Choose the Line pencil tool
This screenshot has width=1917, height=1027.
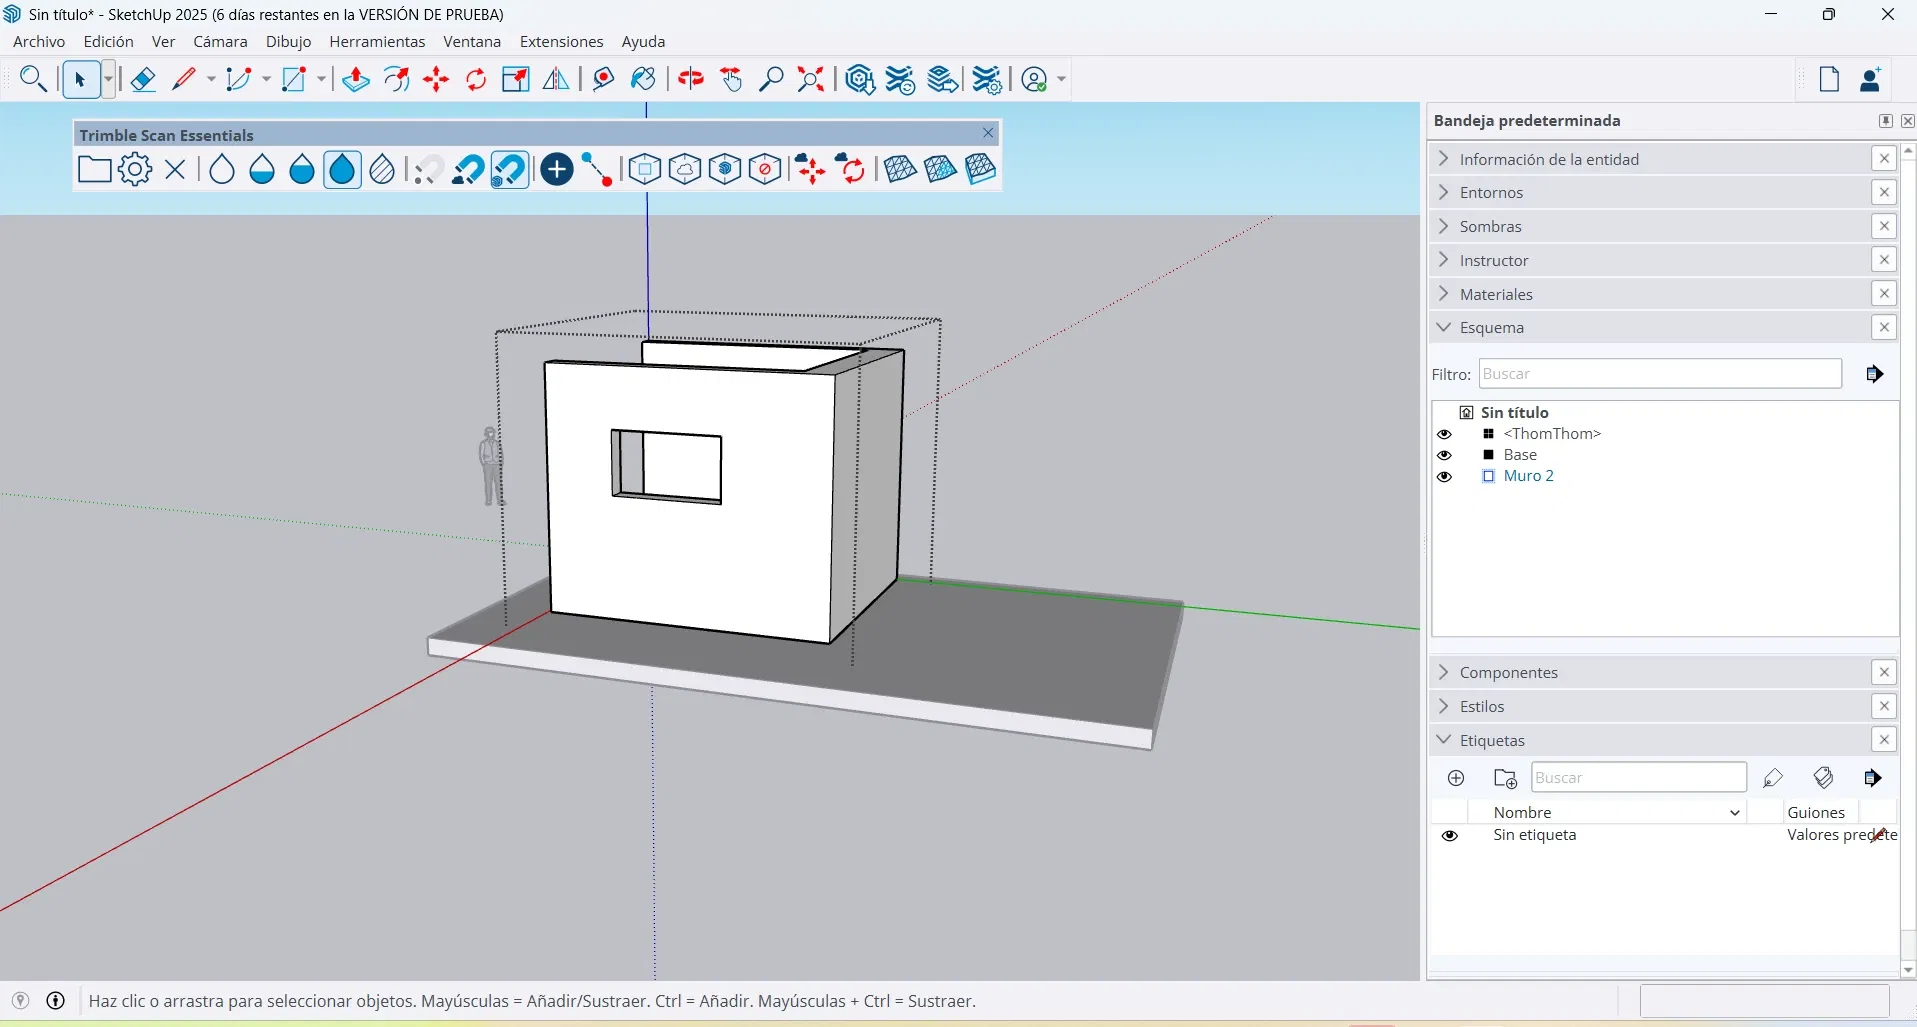(184, 79)
